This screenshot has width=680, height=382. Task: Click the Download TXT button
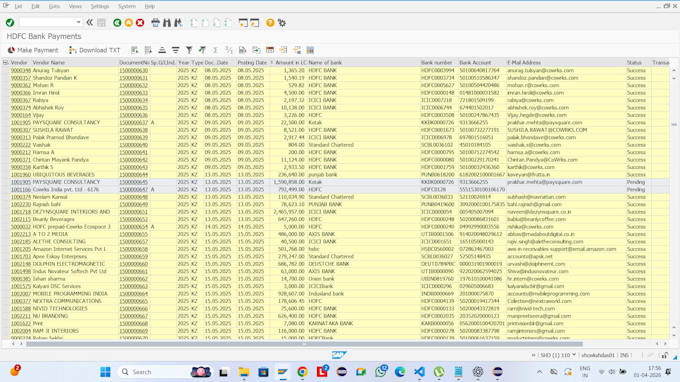[95, 50]
